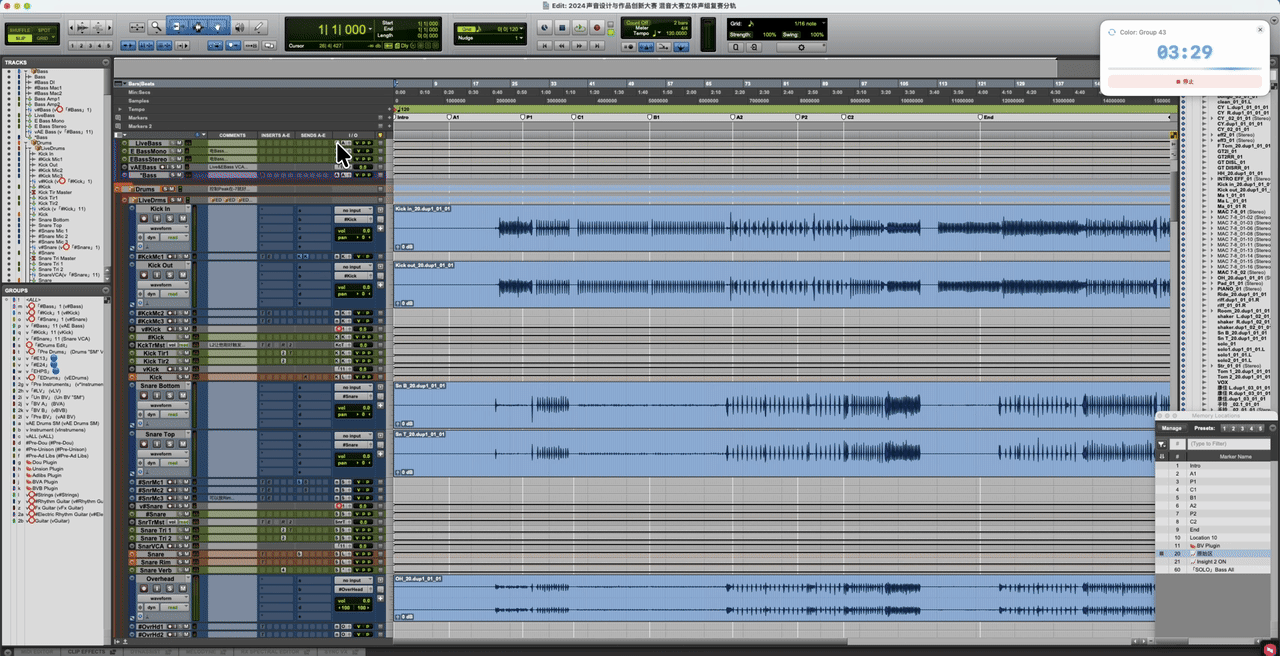1280x656 pixels.
Task: Open Overhead #OverHead output selector
Action: (x=353, y=590)
